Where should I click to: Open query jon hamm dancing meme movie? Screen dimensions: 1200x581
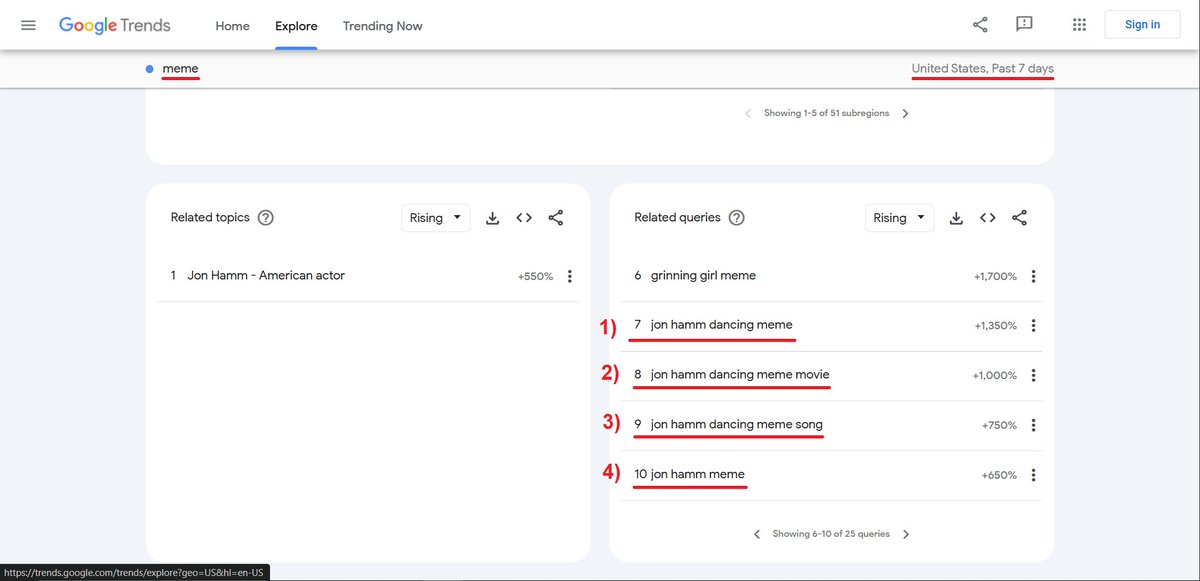pos(740,375)
